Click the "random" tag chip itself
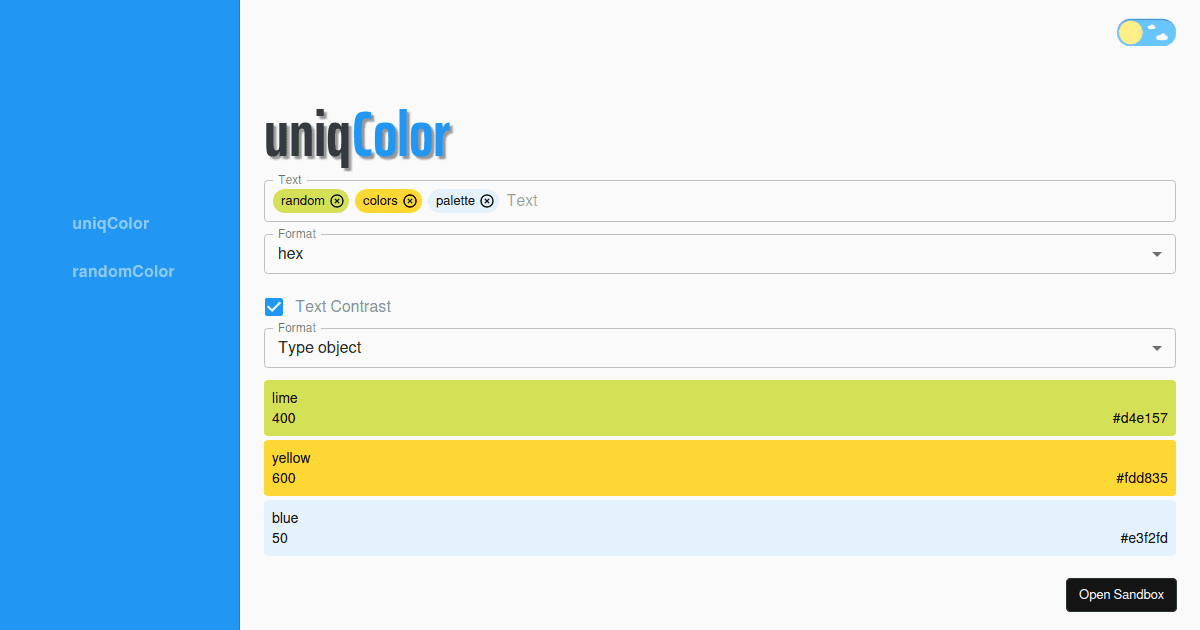The width and height of the screenshot is (1200, 630). [x=303, y=200]
